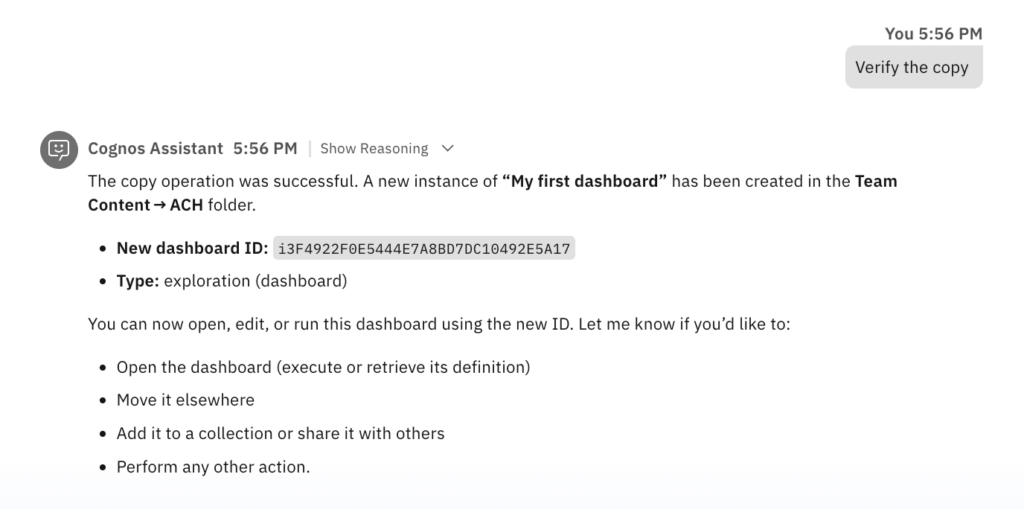The image size is (1024, 509).
Task: Click the Show Reasoning label
Action: click(374, 149)
